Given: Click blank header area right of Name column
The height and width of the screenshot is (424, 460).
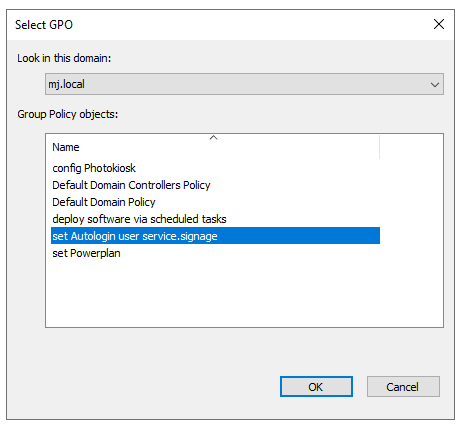Looking at the screenshot, I should [x=412, y=147].
